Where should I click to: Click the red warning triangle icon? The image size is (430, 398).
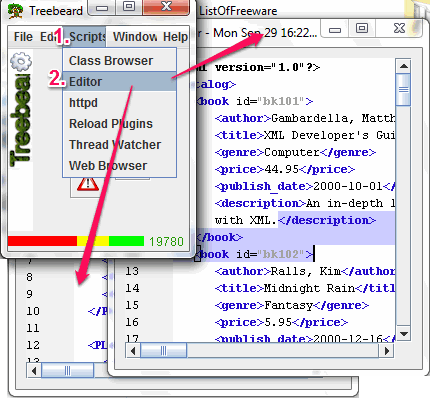[88, 184]
